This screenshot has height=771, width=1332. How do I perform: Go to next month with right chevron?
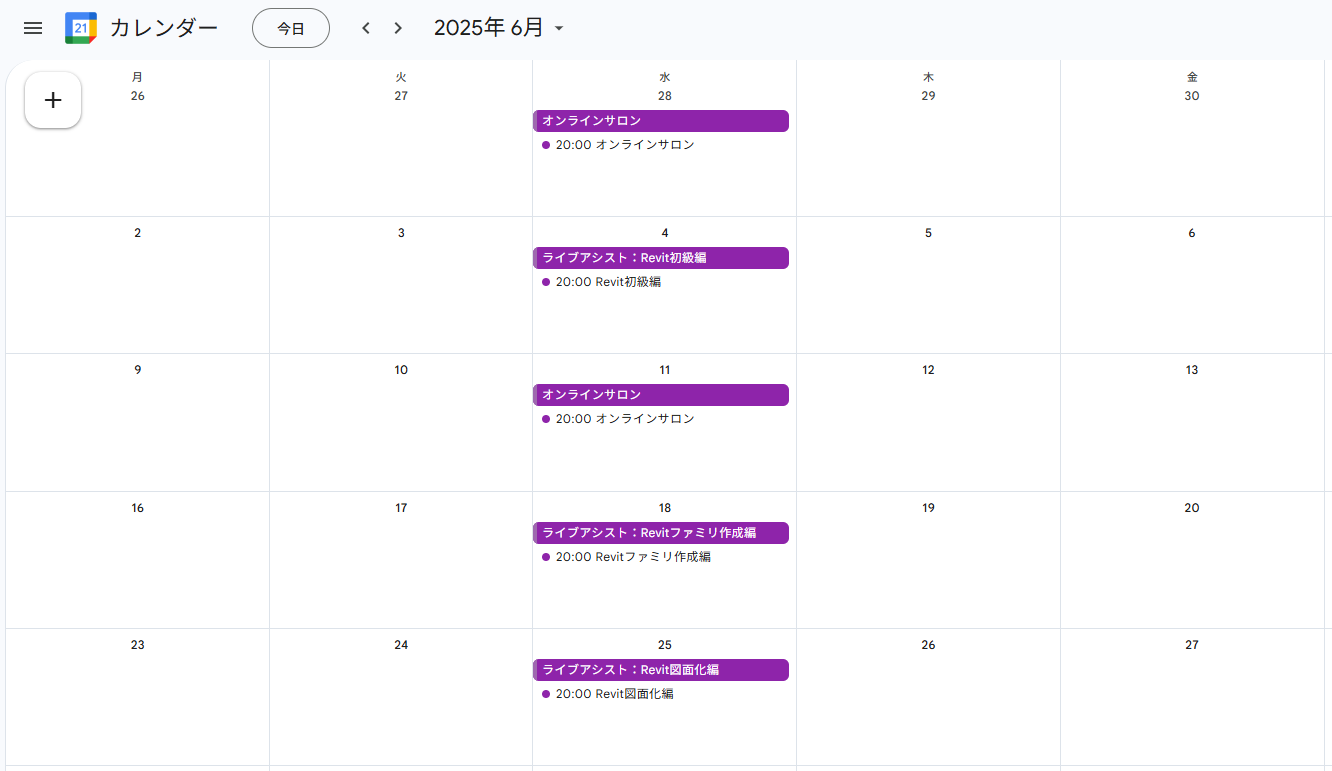pos(398,28)
